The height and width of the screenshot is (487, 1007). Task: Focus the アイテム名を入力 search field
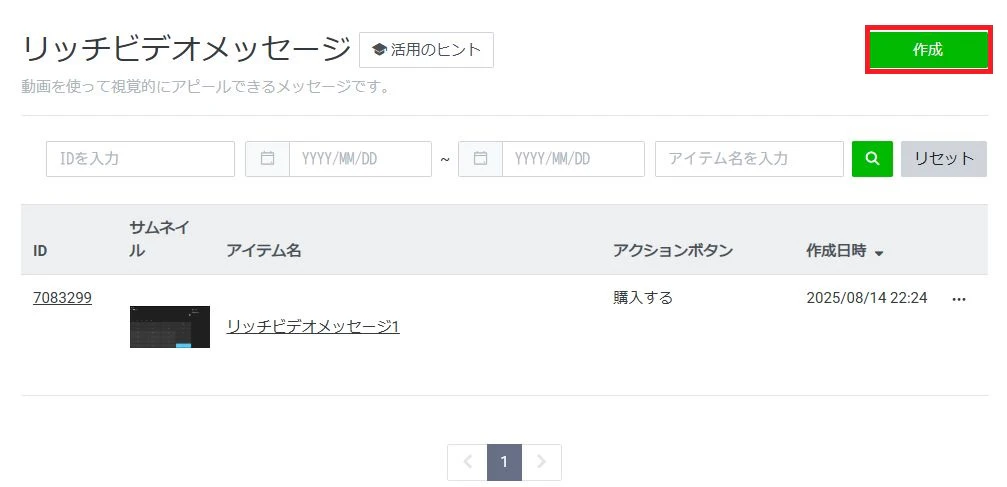point(749,159)
